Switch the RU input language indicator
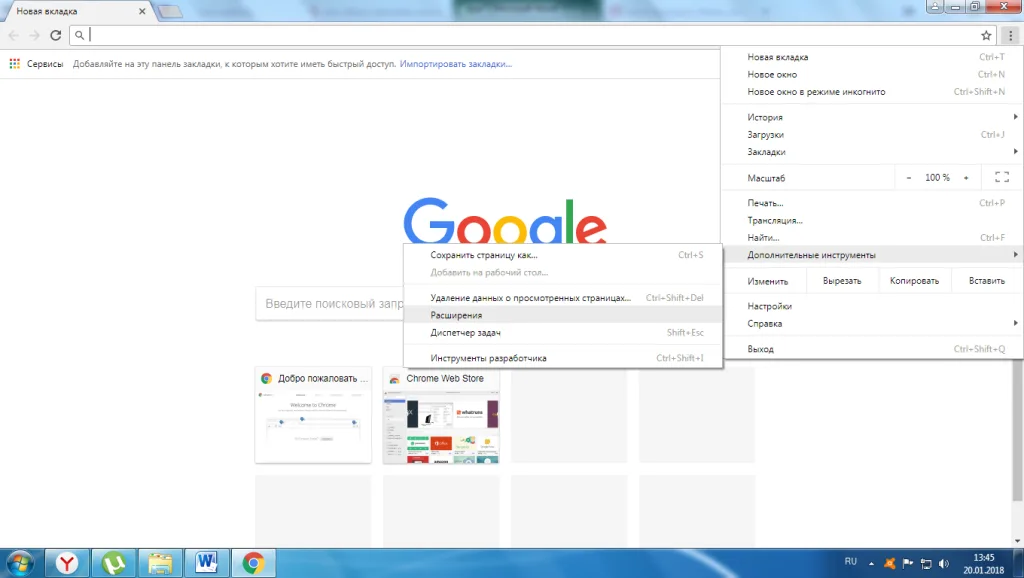This screenshot has height=578, width=1024. 850,562
